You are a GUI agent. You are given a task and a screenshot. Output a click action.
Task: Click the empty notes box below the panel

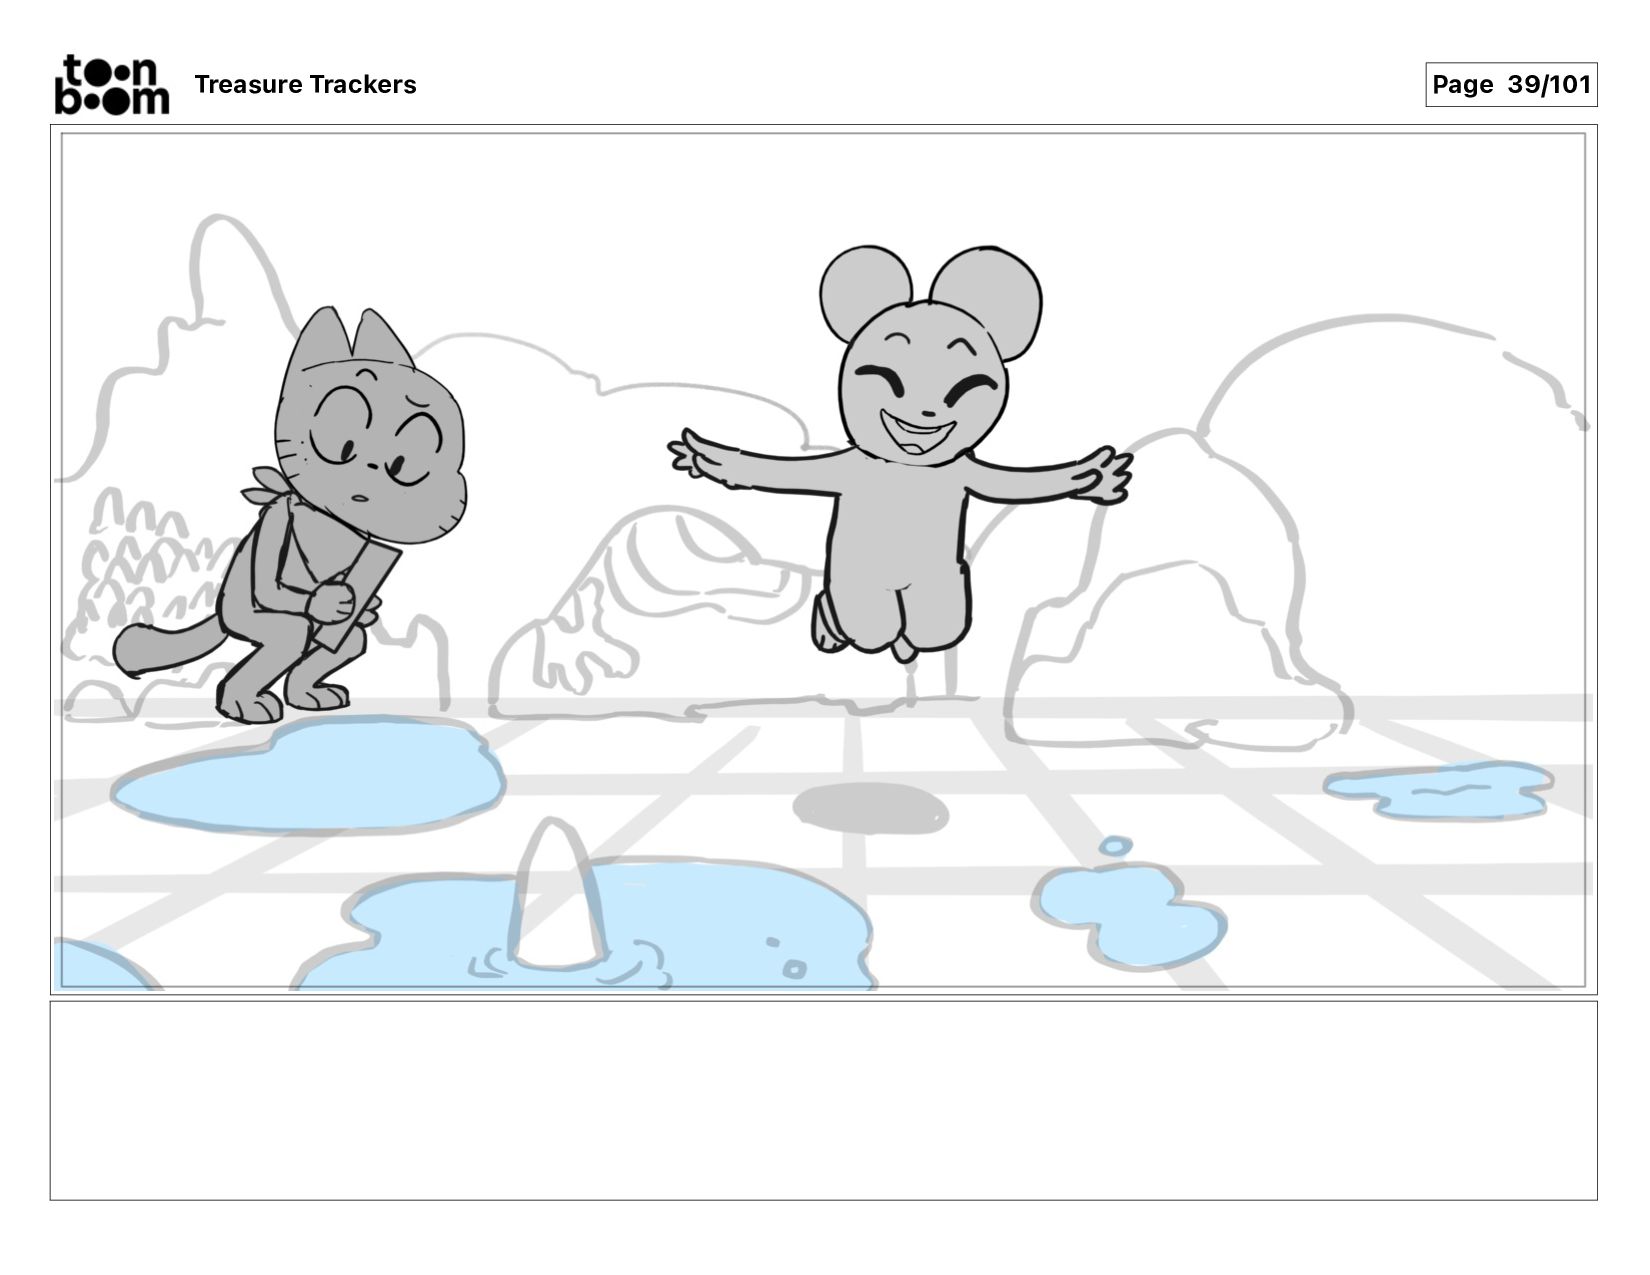824,1100
